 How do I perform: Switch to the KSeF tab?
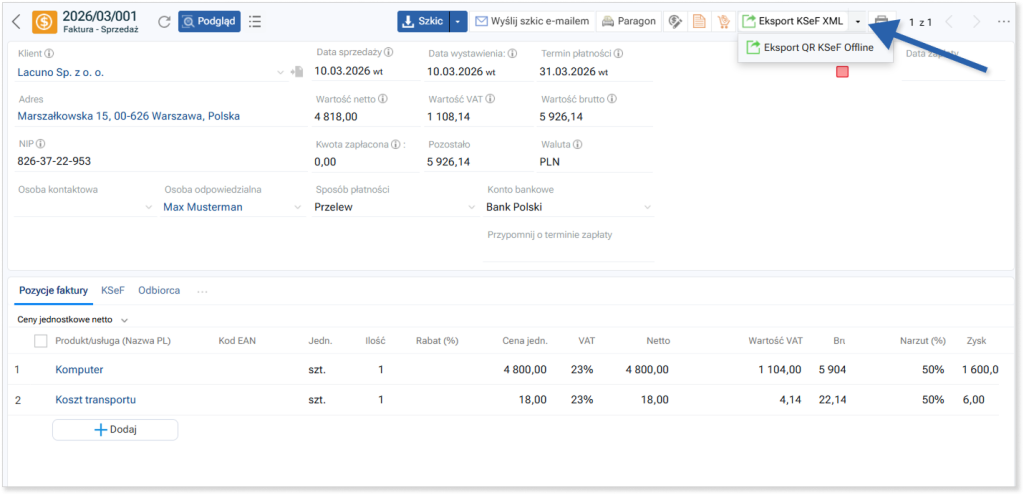(x=112, y=290)
